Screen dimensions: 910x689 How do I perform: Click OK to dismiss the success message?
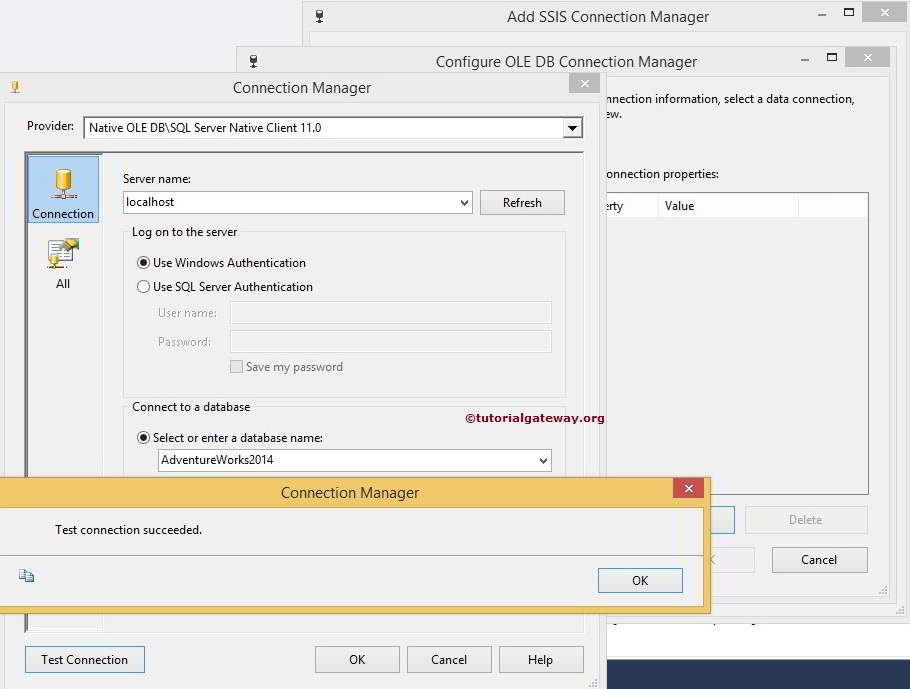coord(639,580)
